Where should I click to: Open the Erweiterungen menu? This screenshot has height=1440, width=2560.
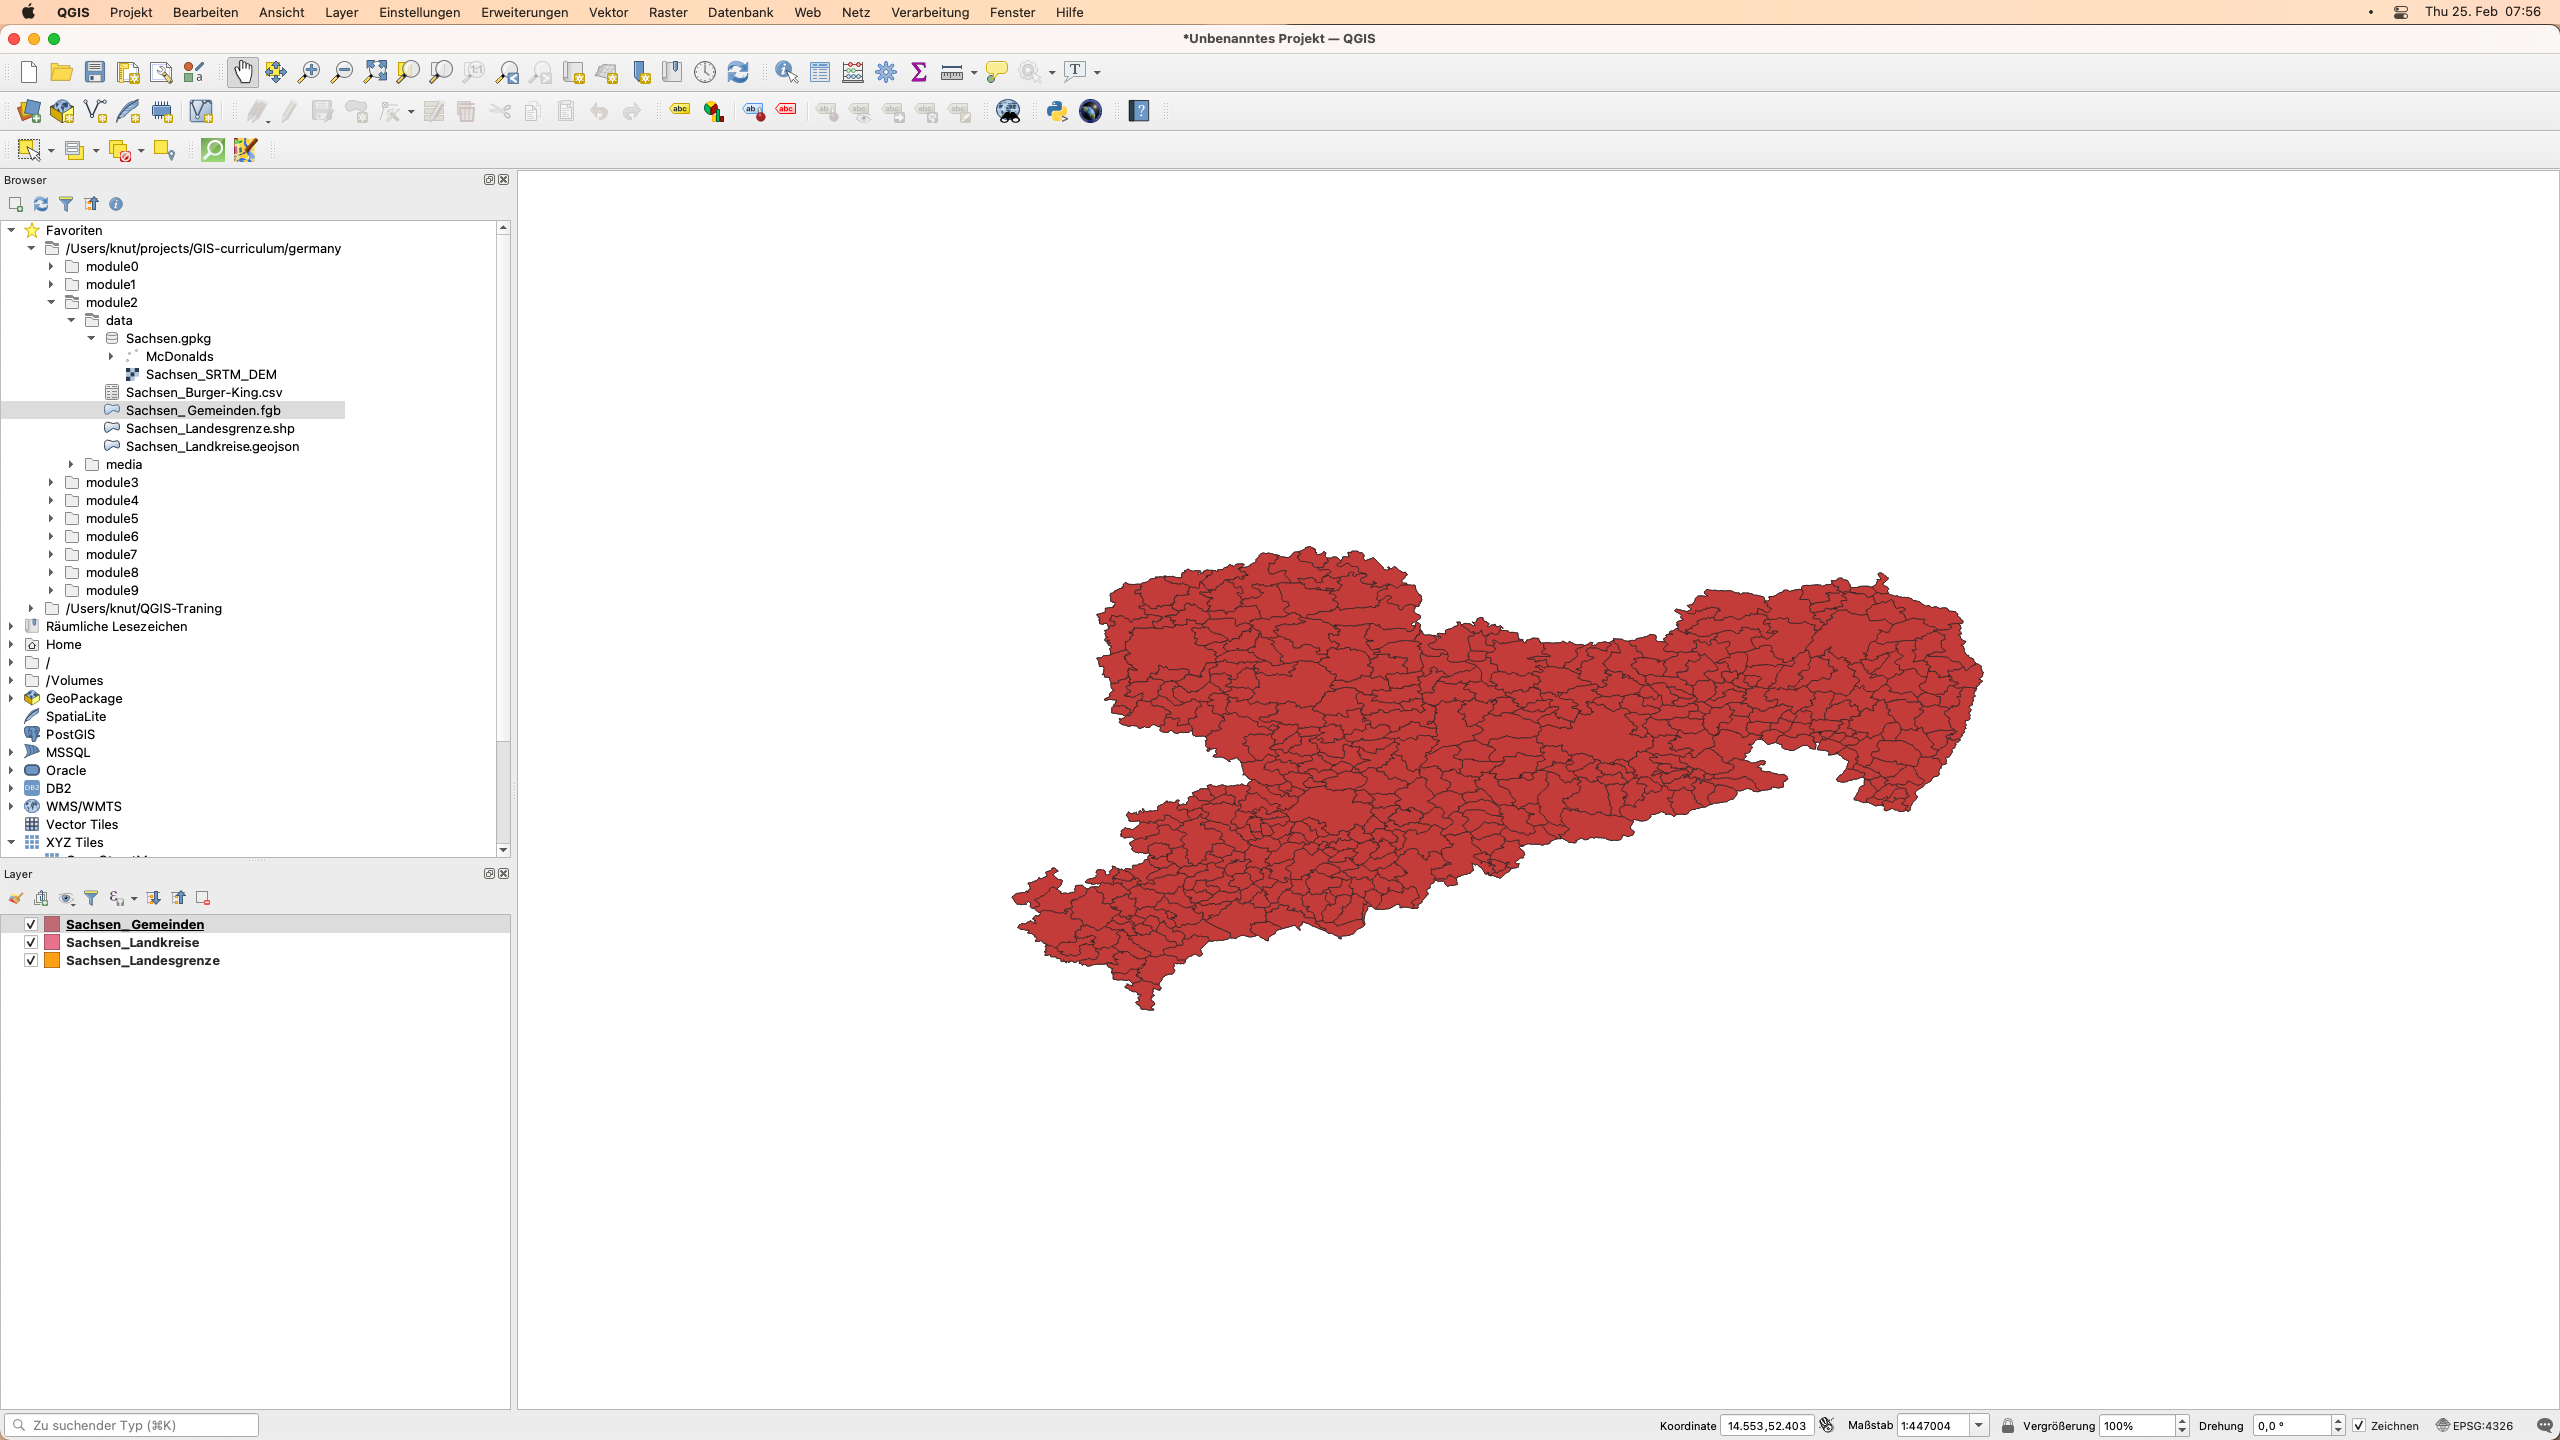tap(524, 12)
